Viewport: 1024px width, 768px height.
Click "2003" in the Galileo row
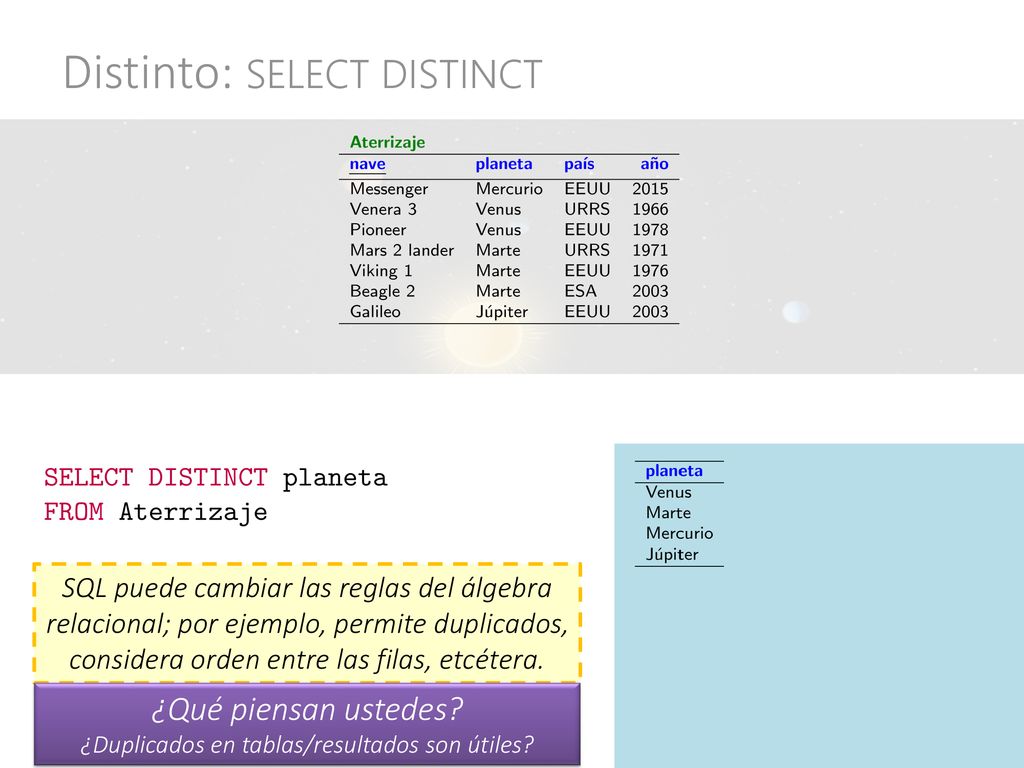(x=650, y=312)
